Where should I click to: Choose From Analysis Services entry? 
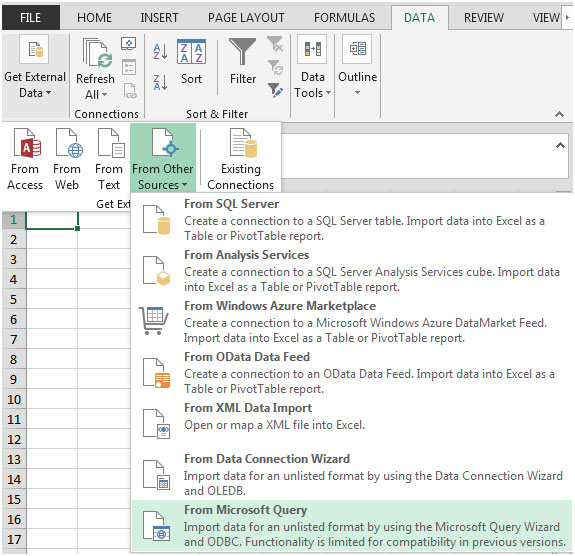click(x=352, y=271)
